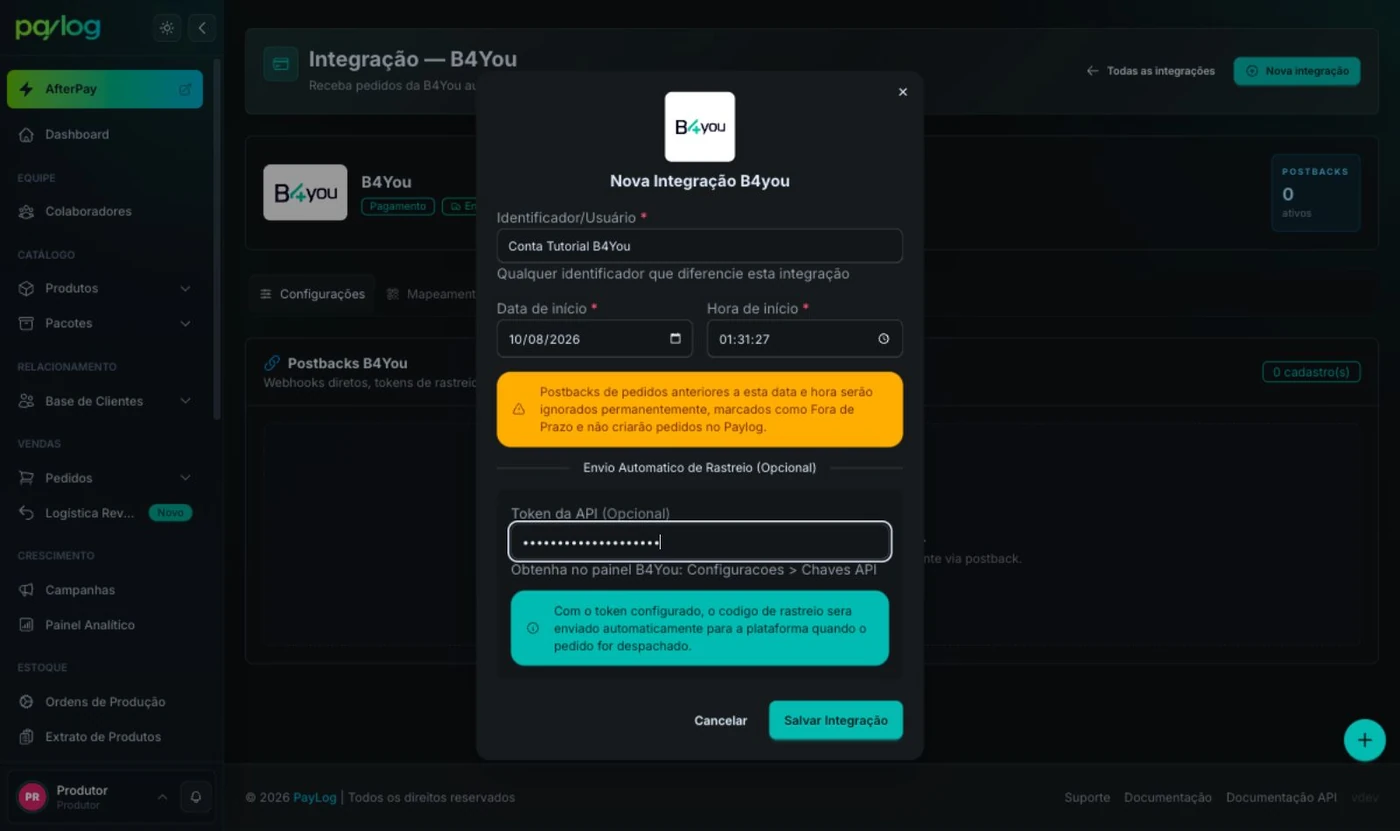
Task: Click the Base de Clientes icon
Action: click(x=26, y=401)
